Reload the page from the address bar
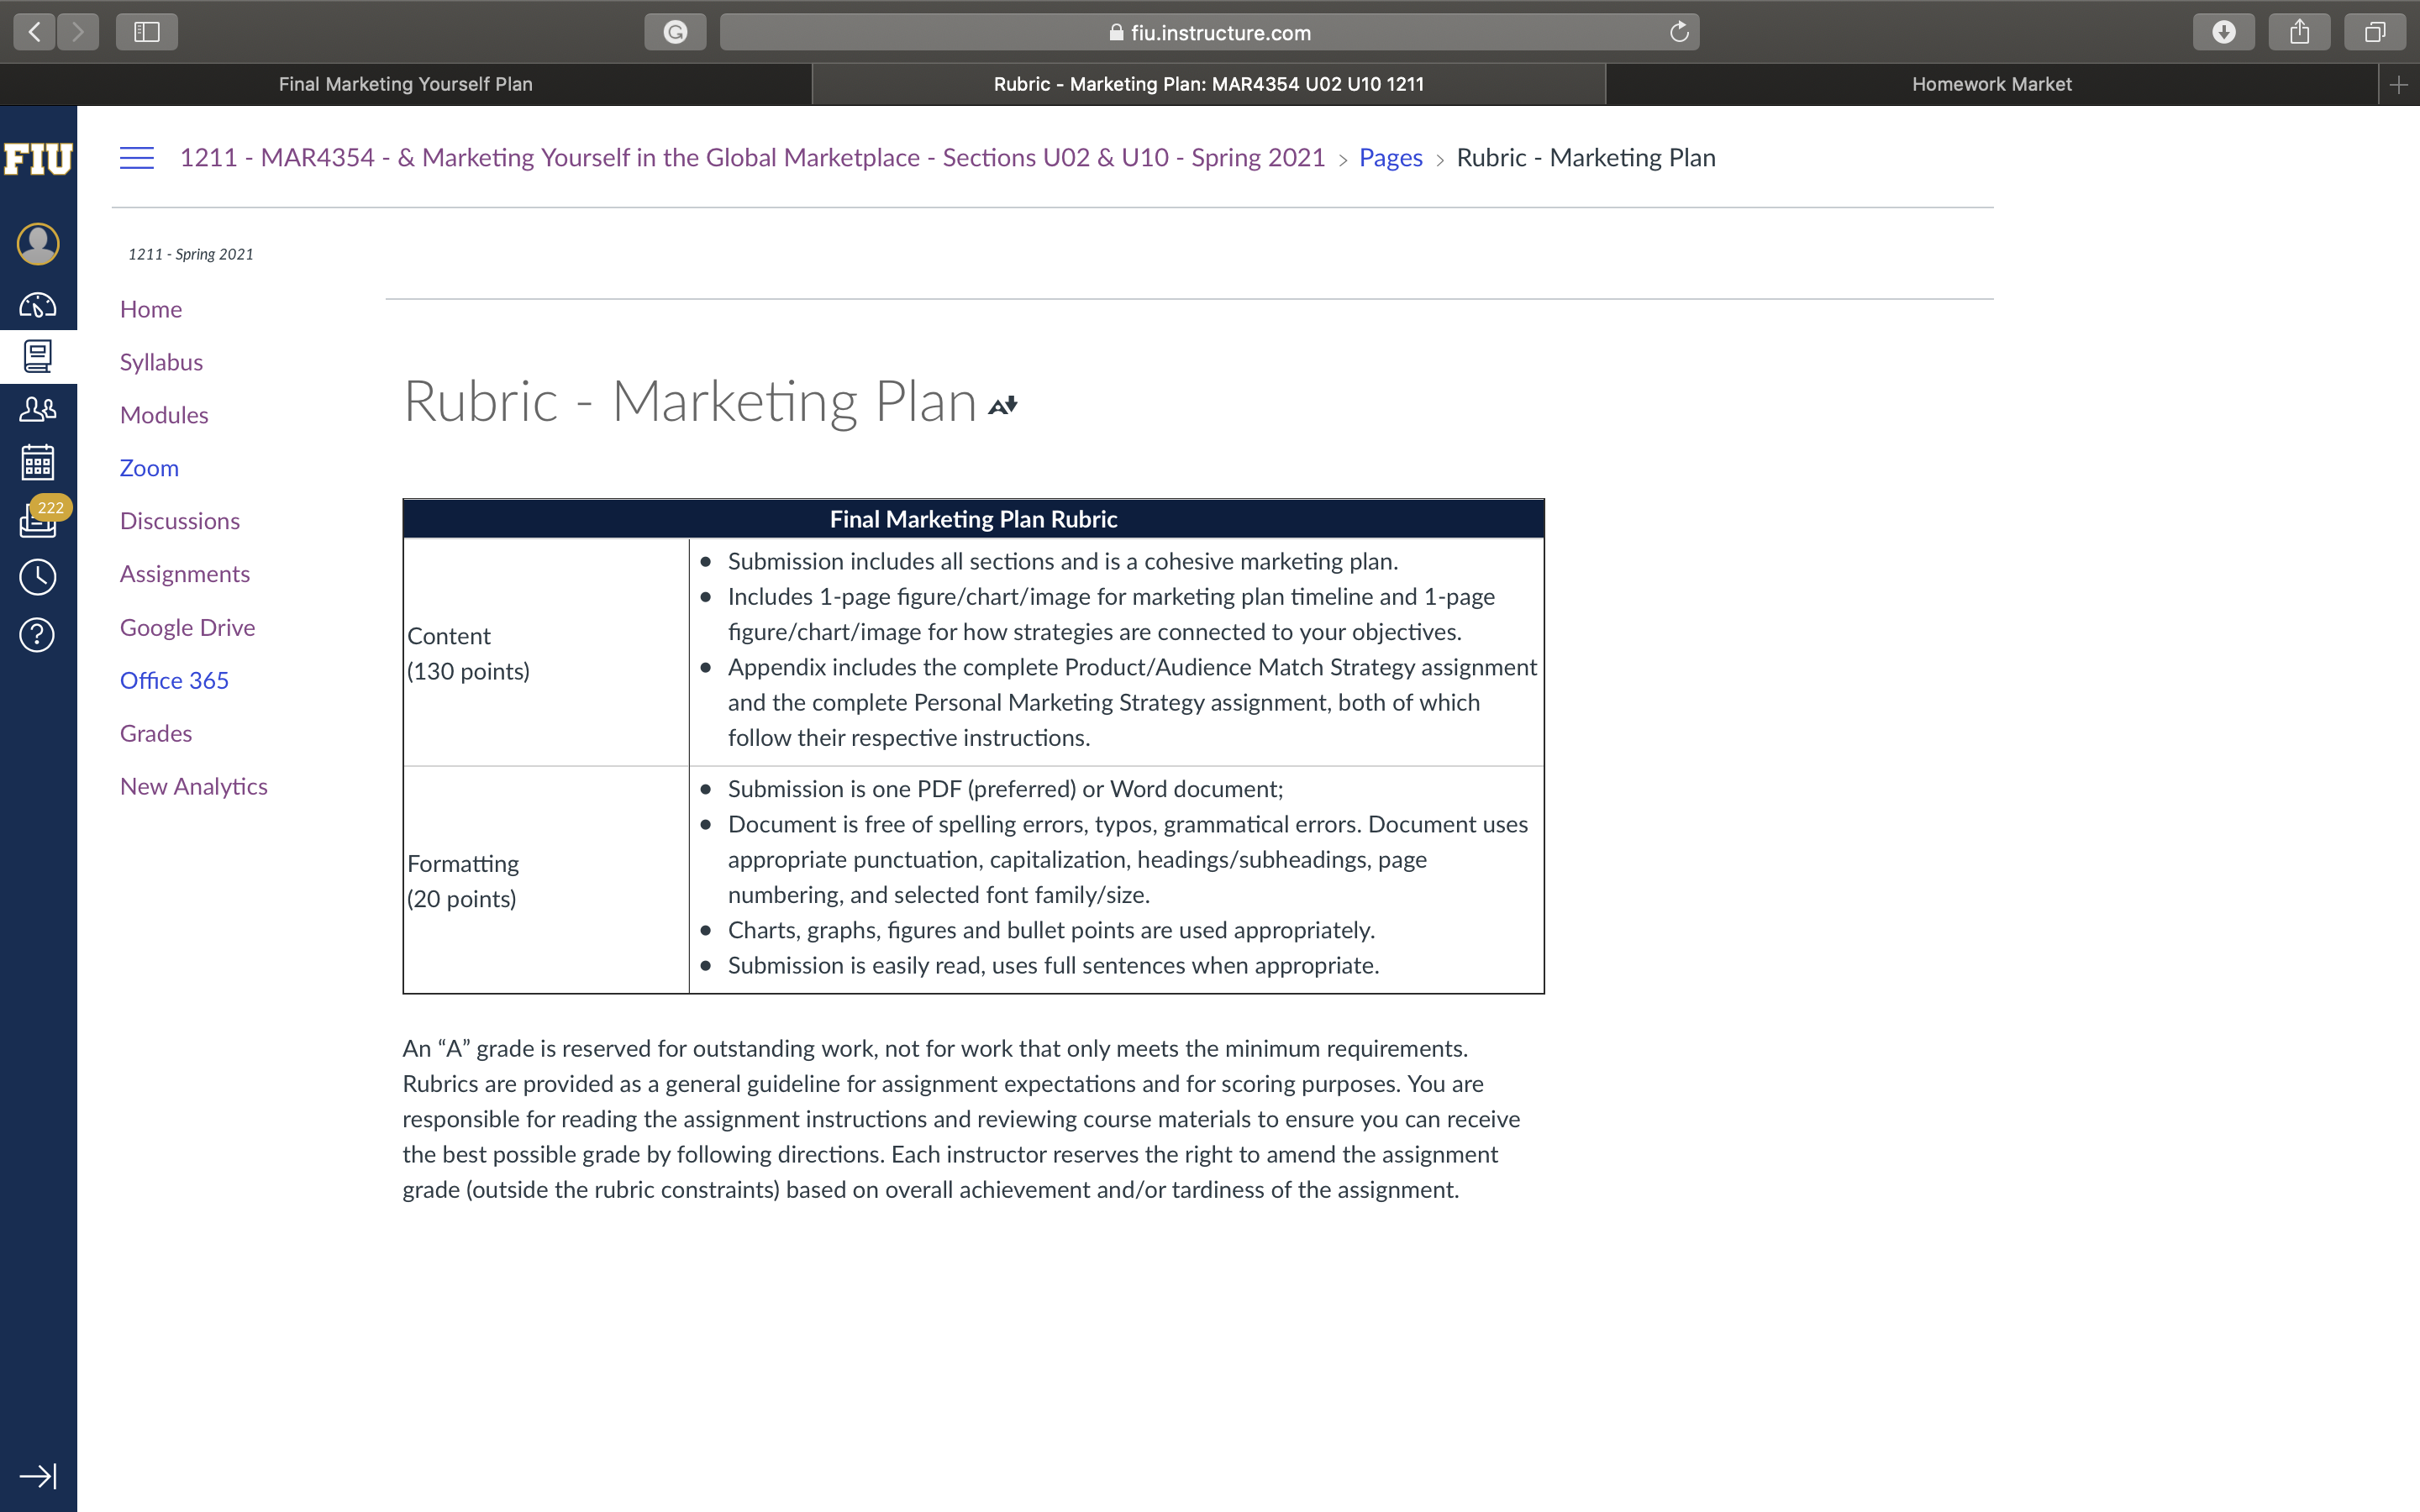Image resolution: width=2420 pixels, height=1512 pixels. click(x=1679, y=32)
